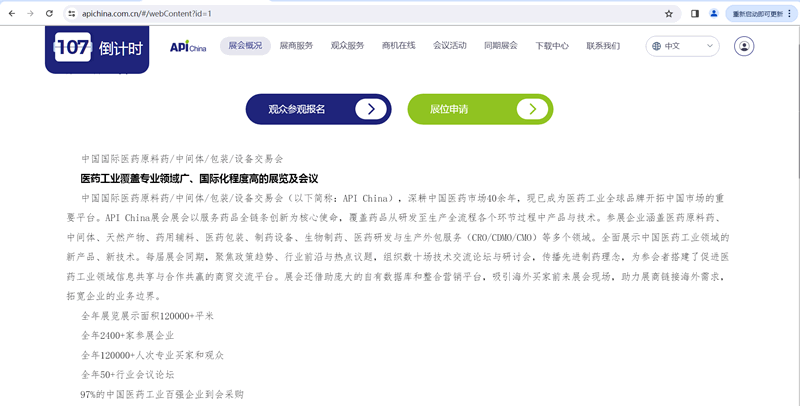This screenshot has width=800, height=406.
Task: Click the 下载中心 nav link
Action: tap(552, 46)
